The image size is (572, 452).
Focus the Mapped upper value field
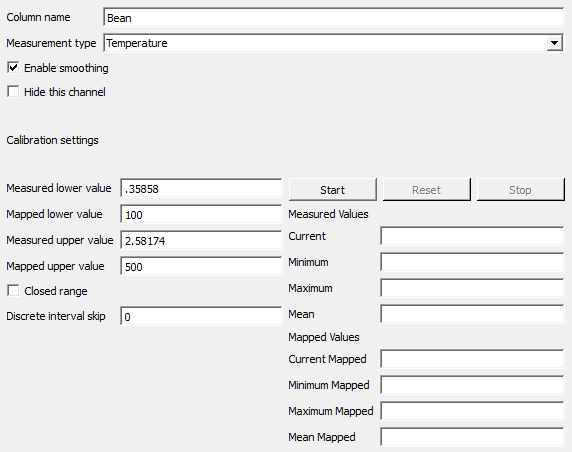tap(201, 266)
